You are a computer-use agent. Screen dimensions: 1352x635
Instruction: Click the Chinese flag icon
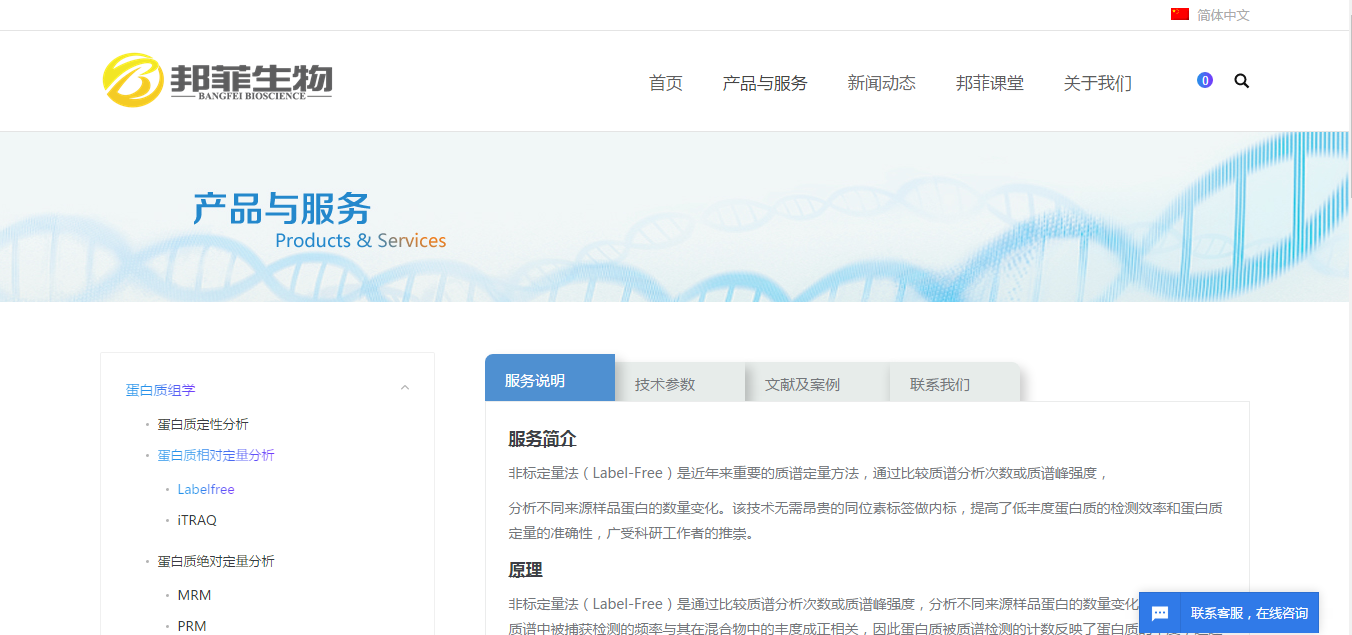pyautogui.click(x=1180, y=14)
